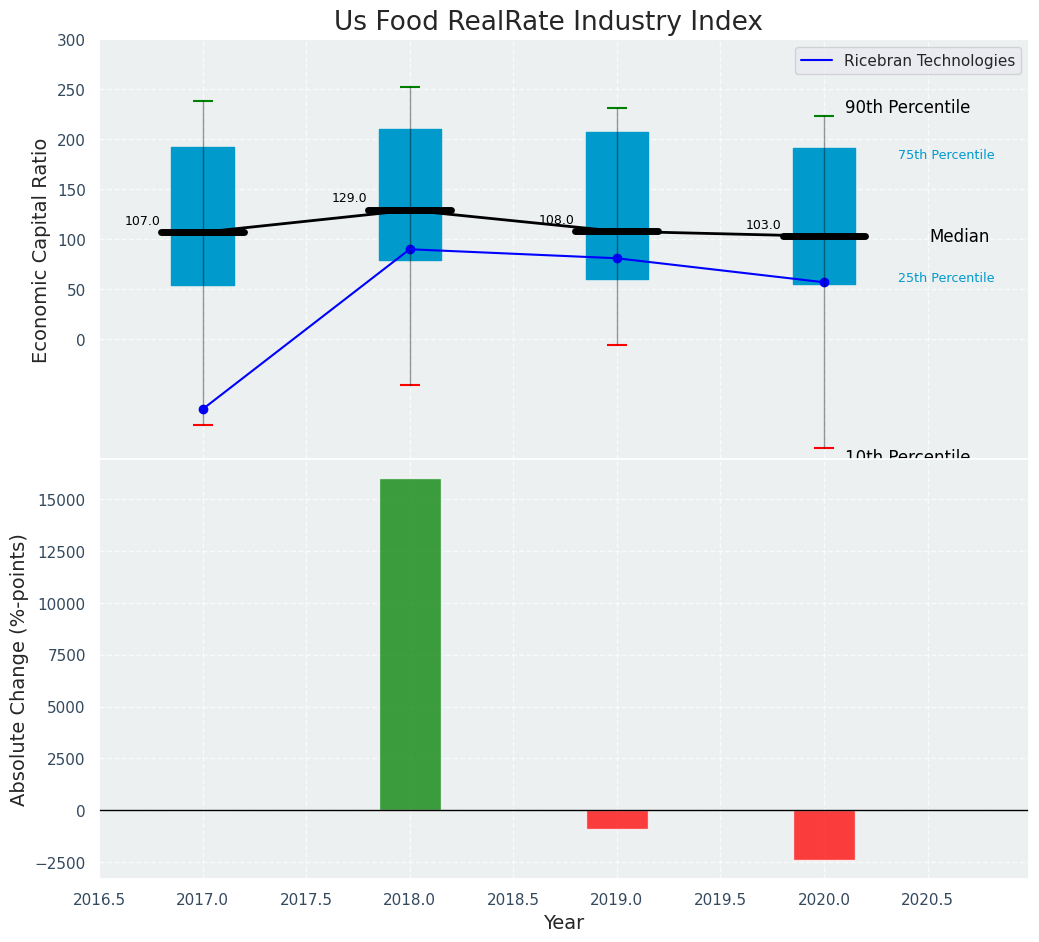The width and height of the screenshot is (1039, 942).
Task: Click the '10th Percentile' label
Action: point(907,454)
